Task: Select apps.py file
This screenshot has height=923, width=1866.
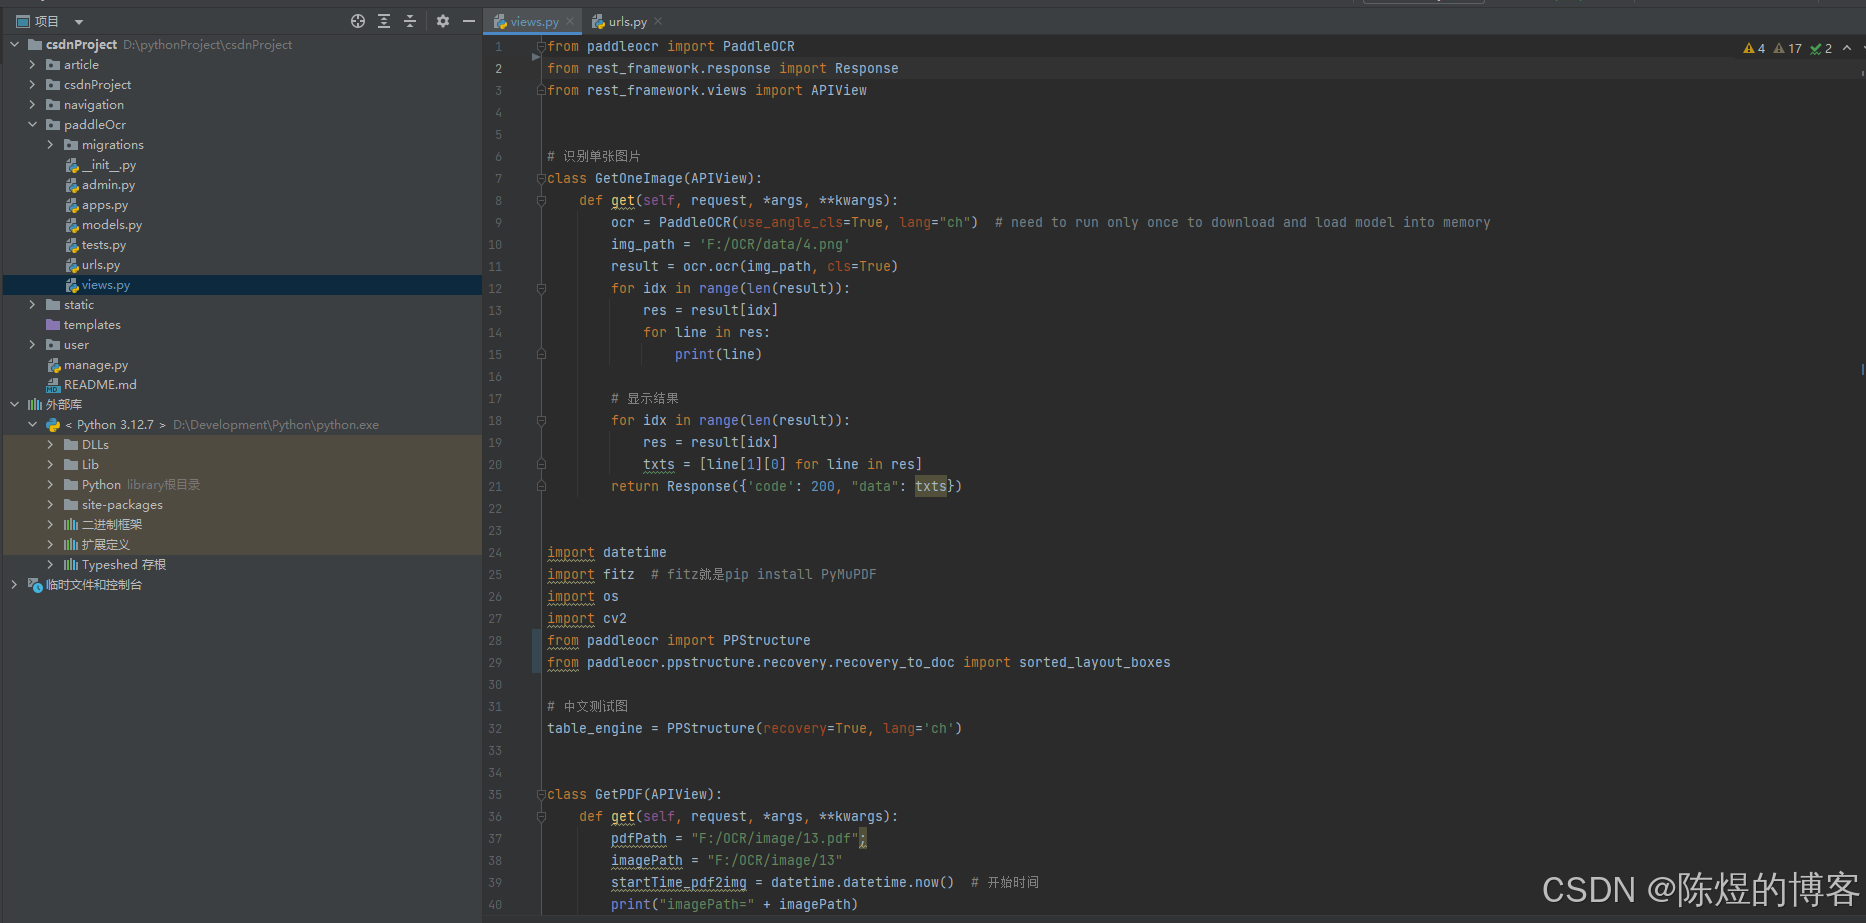Action: point(97,205)
